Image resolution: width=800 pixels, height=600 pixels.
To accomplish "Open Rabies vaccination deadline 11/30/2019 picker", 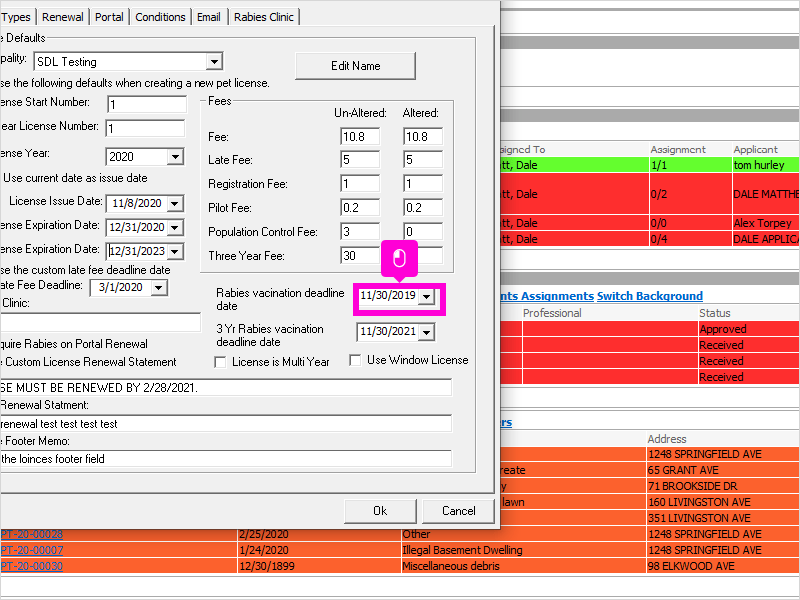I will tap(427, 296).
